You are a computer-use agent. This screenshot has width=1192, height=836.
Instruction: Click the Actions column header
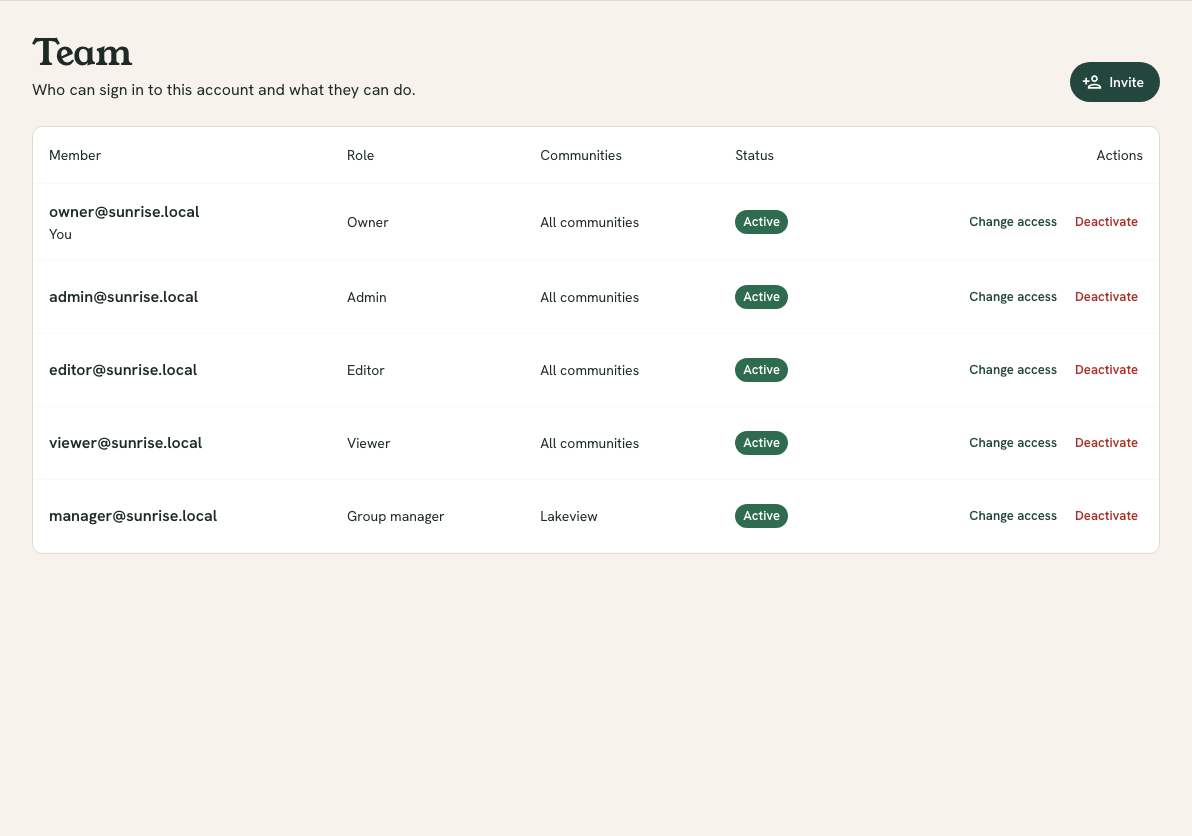1119,155
